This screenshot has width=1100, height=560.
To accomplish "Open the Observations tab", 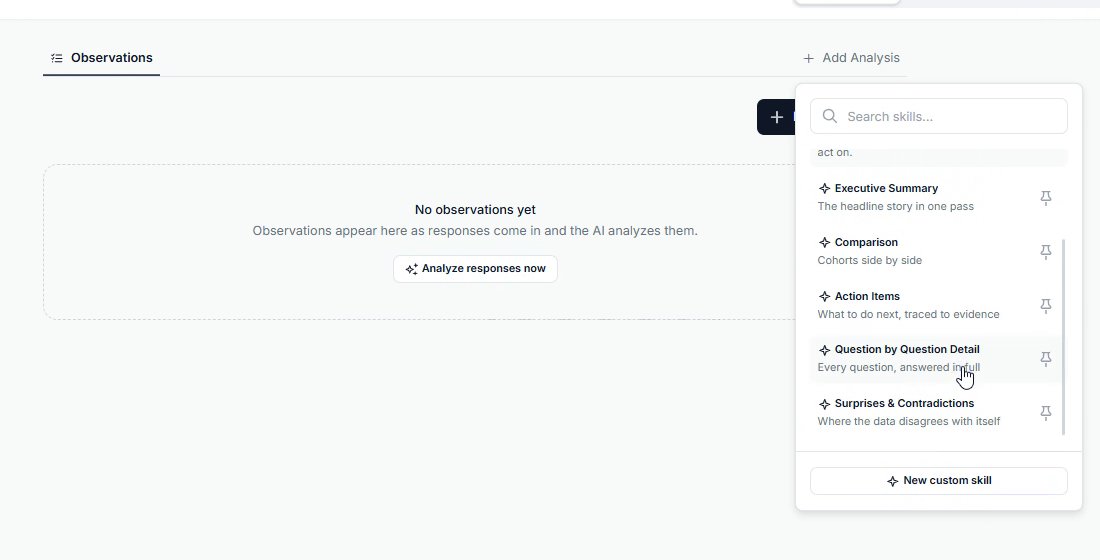I will click(102, 58).
